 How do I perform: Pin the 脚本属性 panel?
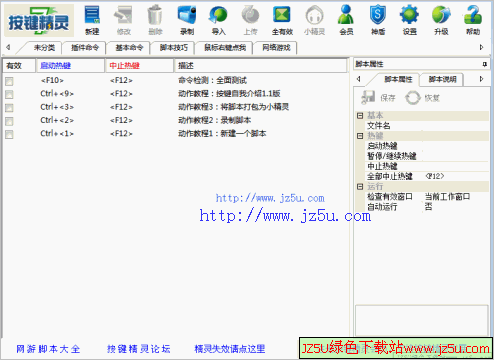click(x=485, y=64)
